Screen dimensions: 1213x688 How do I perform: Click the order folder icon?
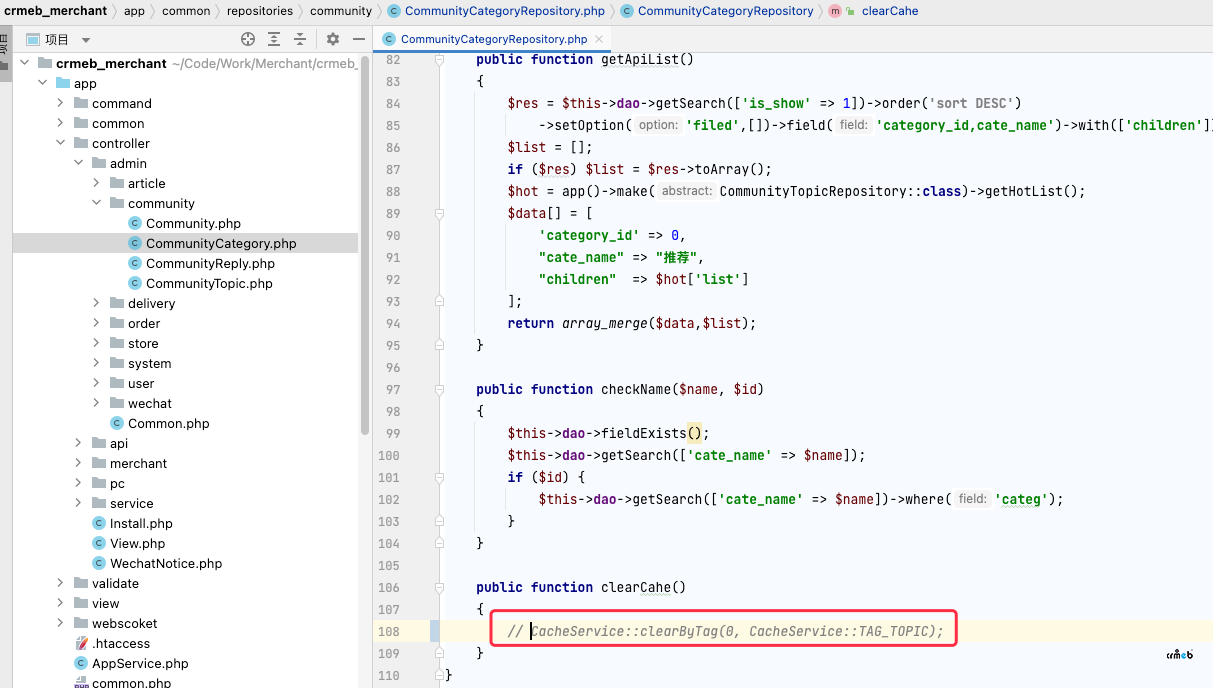click(x=117, y=323)
